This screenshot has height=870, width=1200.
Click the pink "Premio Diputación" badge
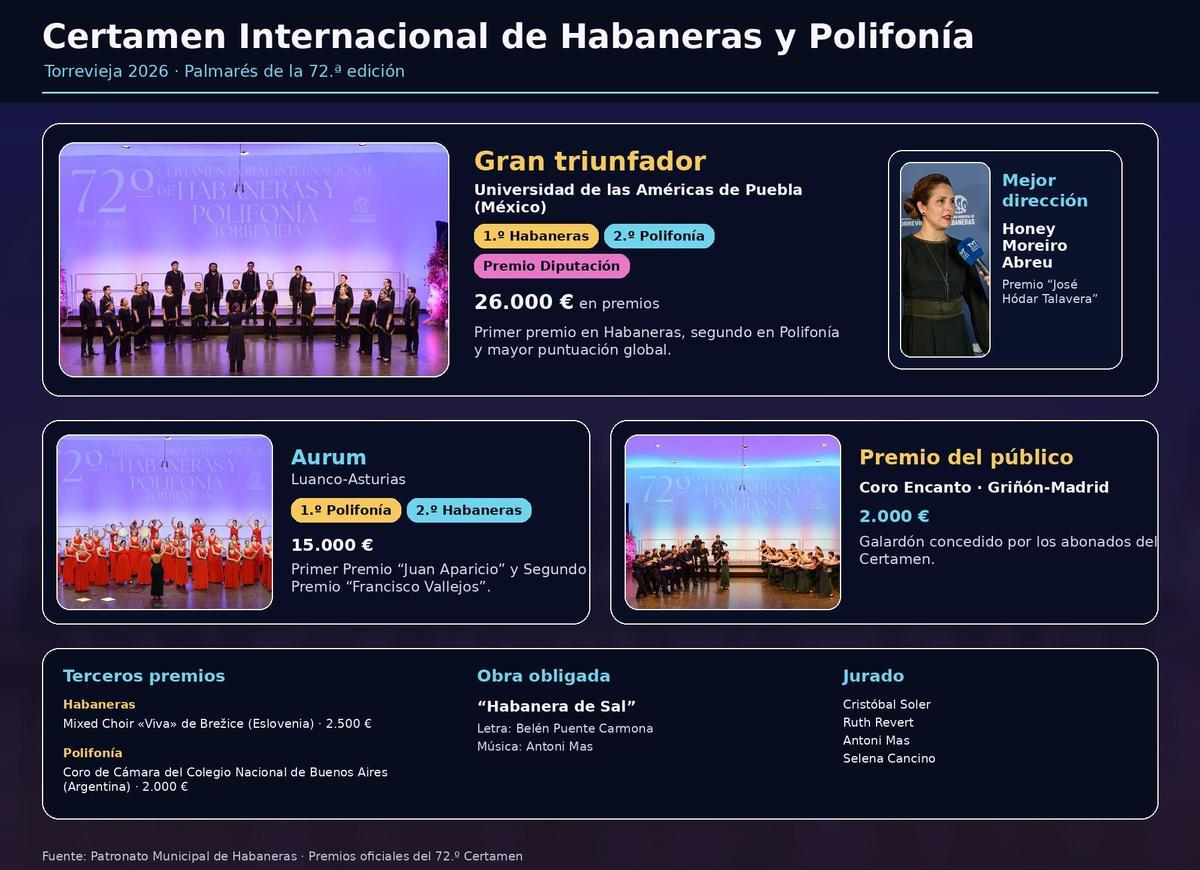(552, 266)
